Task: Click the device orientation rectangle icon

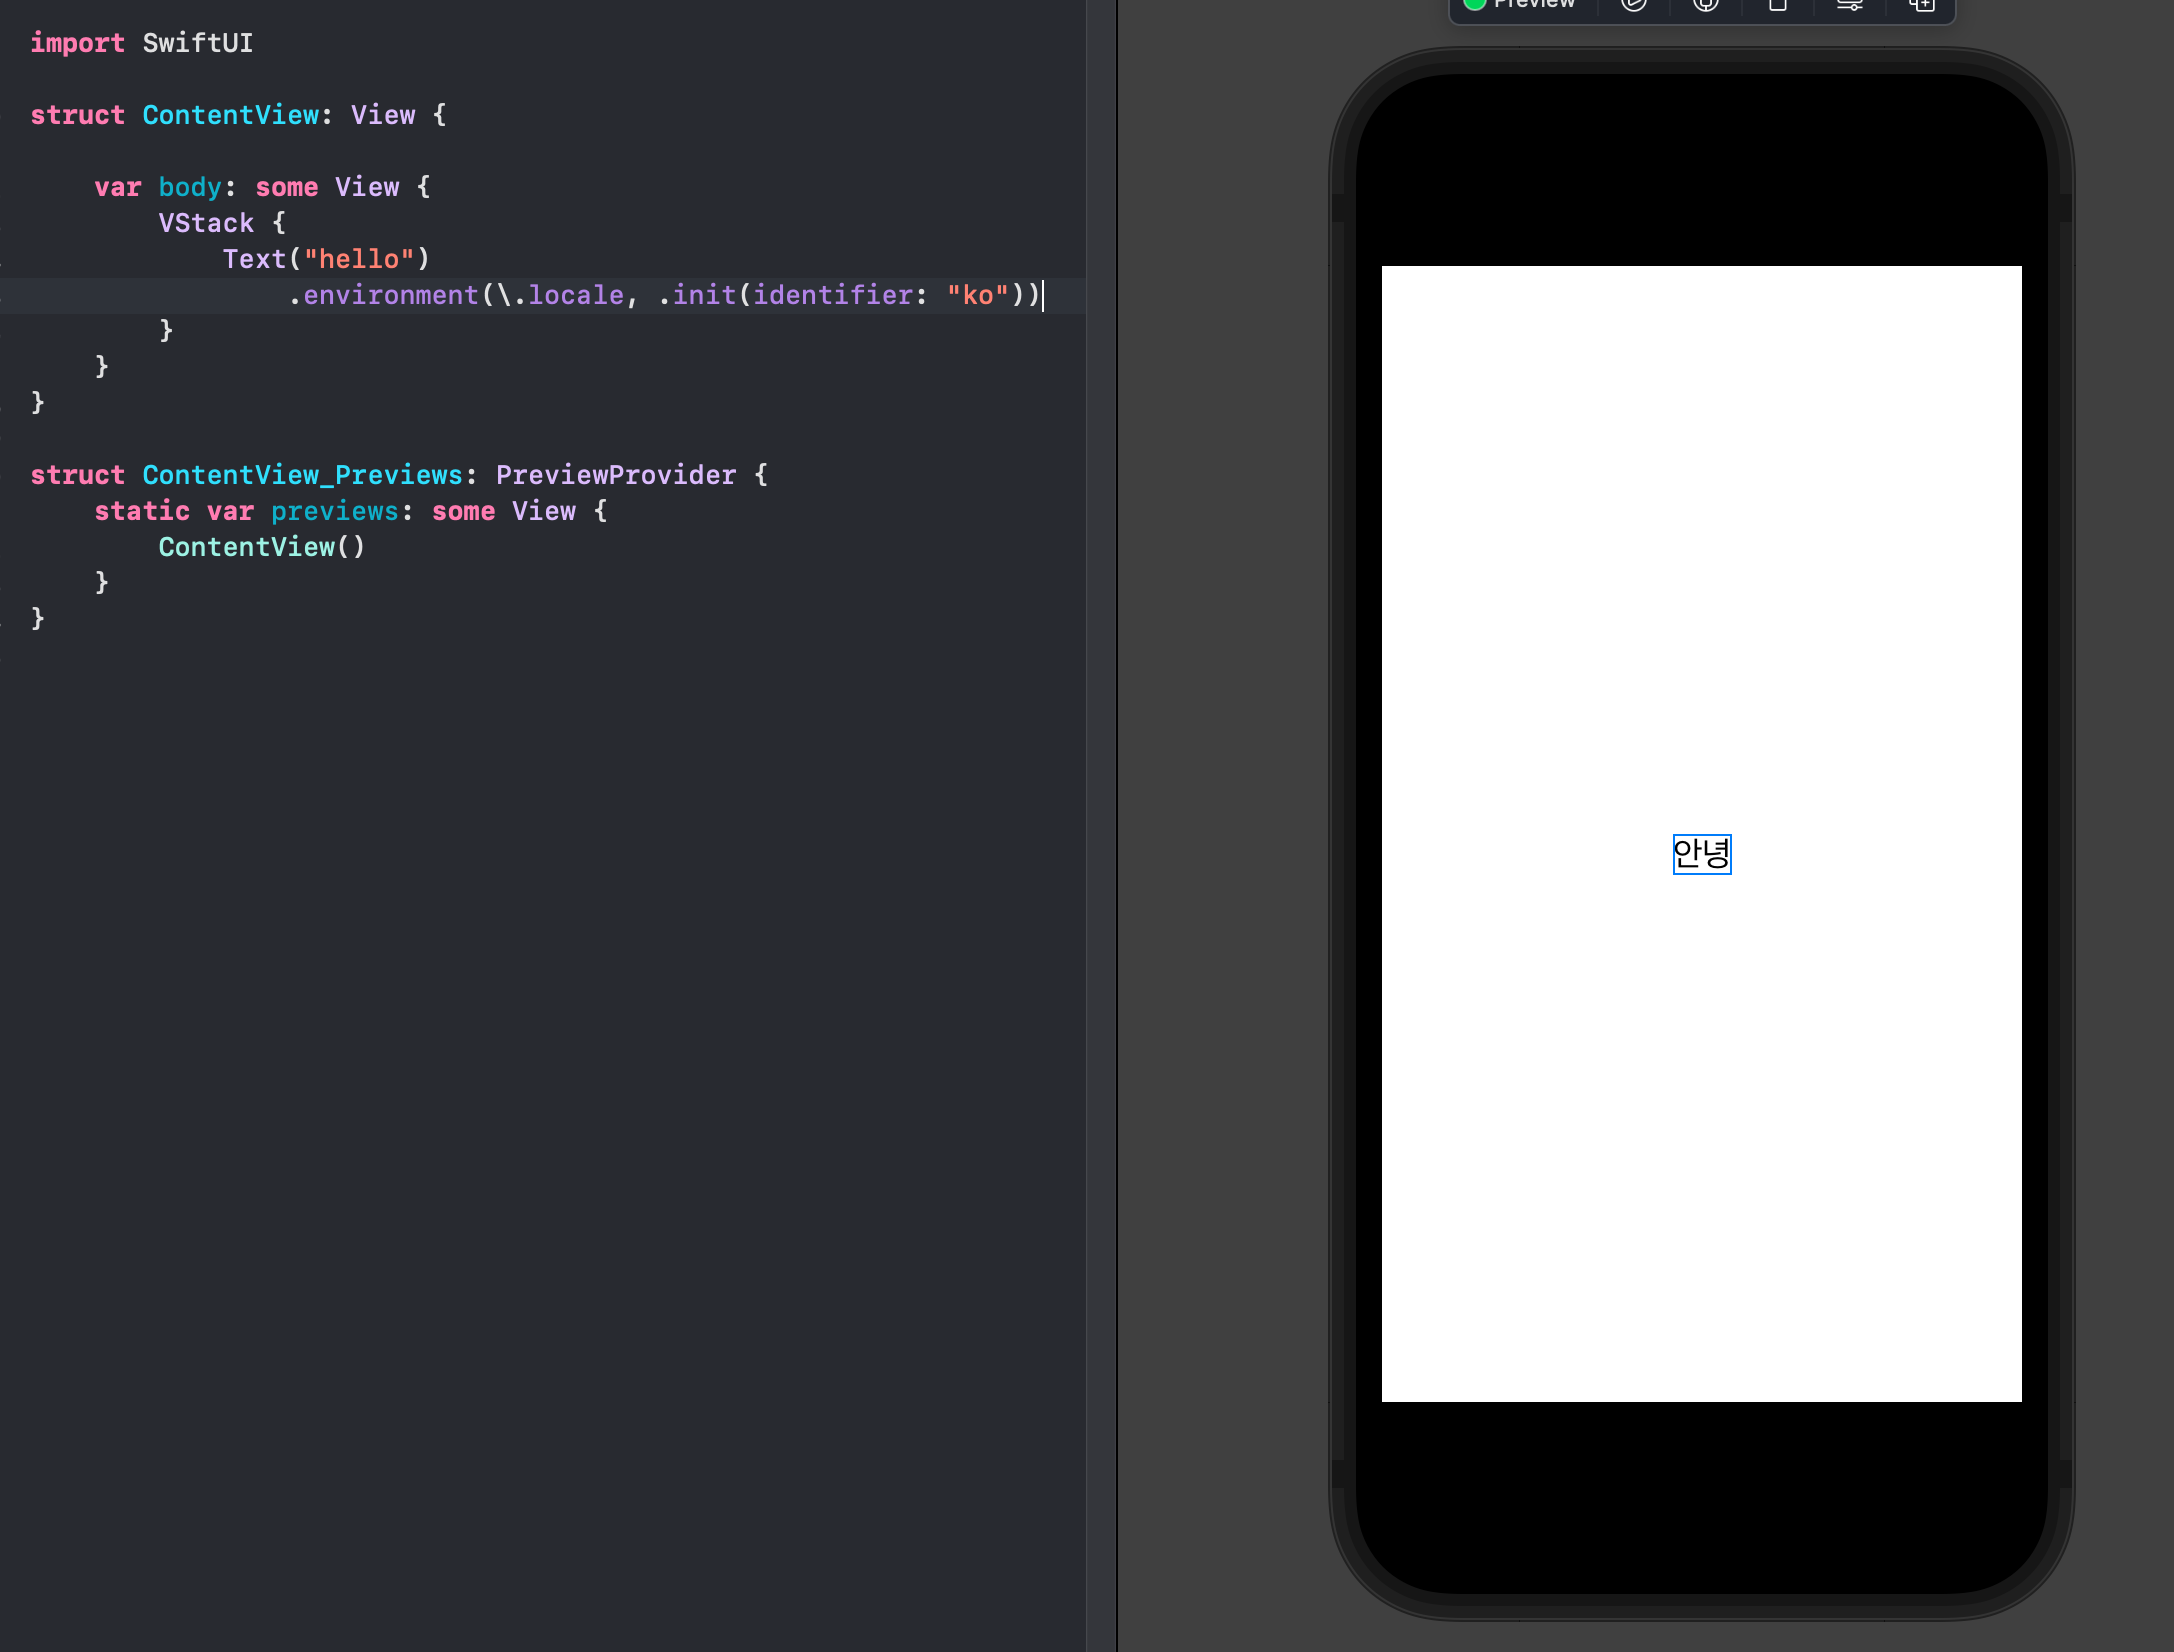Action: coord(1777,5)
